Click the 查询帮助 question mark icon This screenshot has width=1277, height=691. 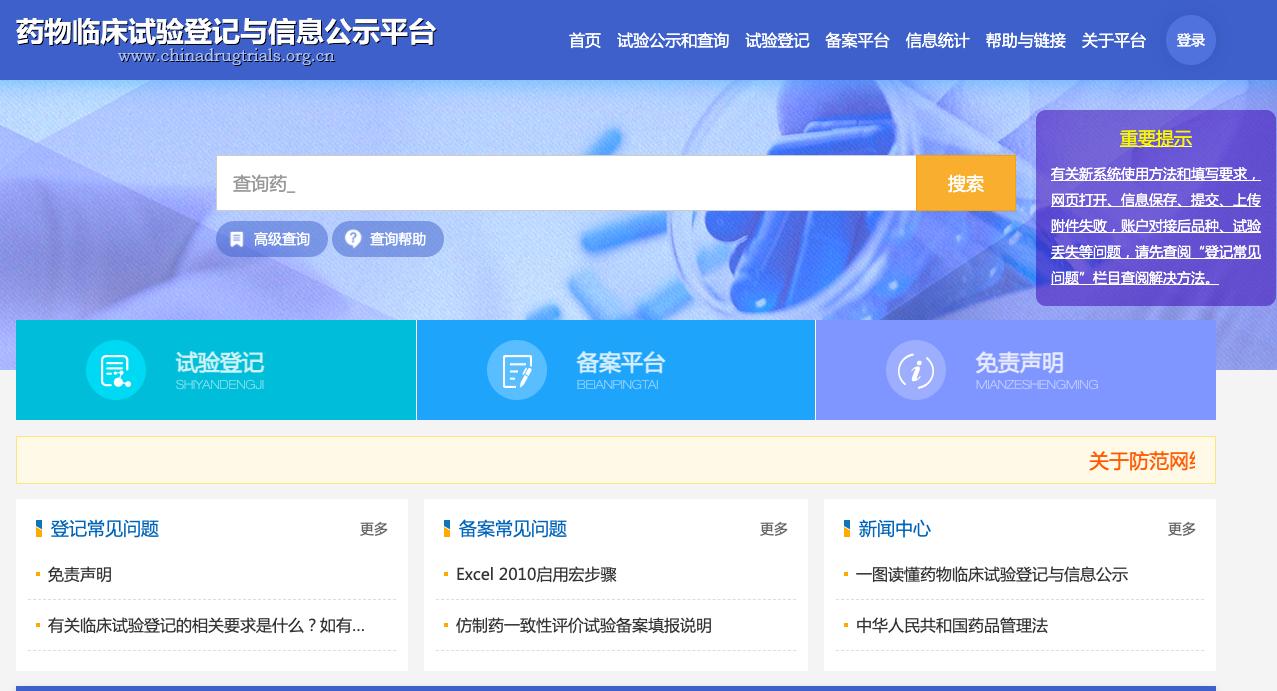click(x=354, y=239)
